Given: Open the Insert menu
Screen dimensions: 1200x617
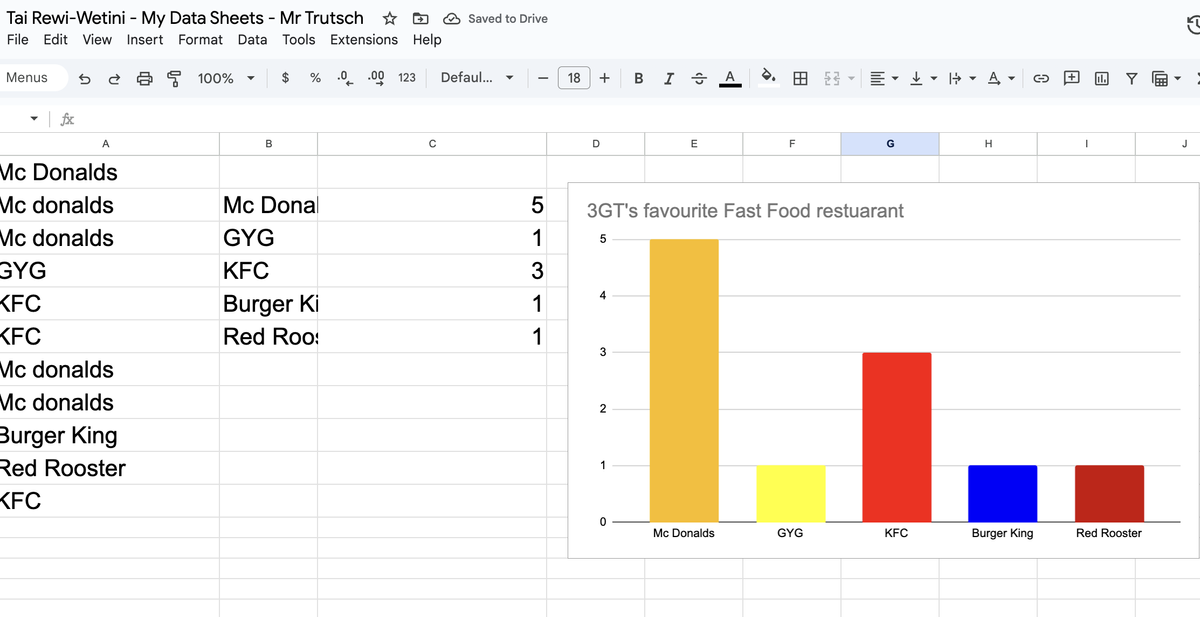Looking at the screenshot, I should click(x=145, y=40).
